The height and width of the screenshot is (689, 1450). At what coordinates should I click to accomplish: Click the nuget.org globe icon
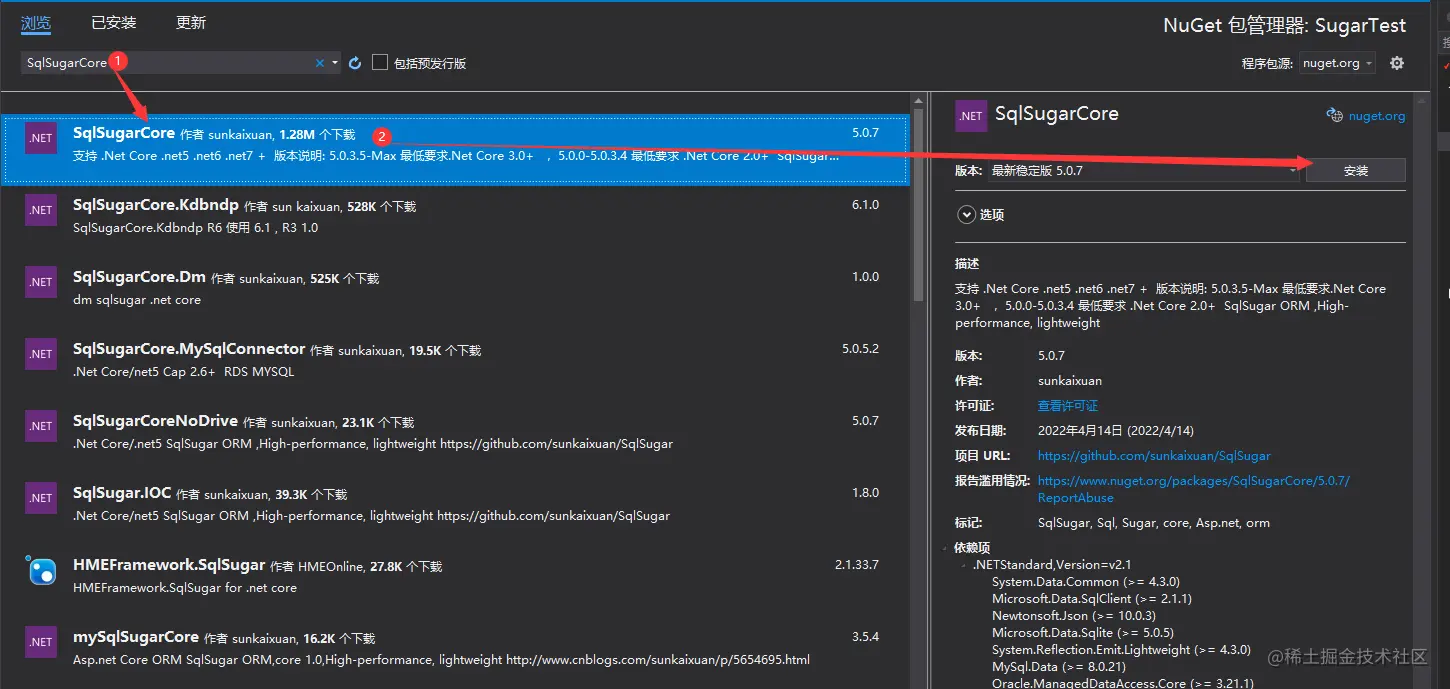[1334, 116]
